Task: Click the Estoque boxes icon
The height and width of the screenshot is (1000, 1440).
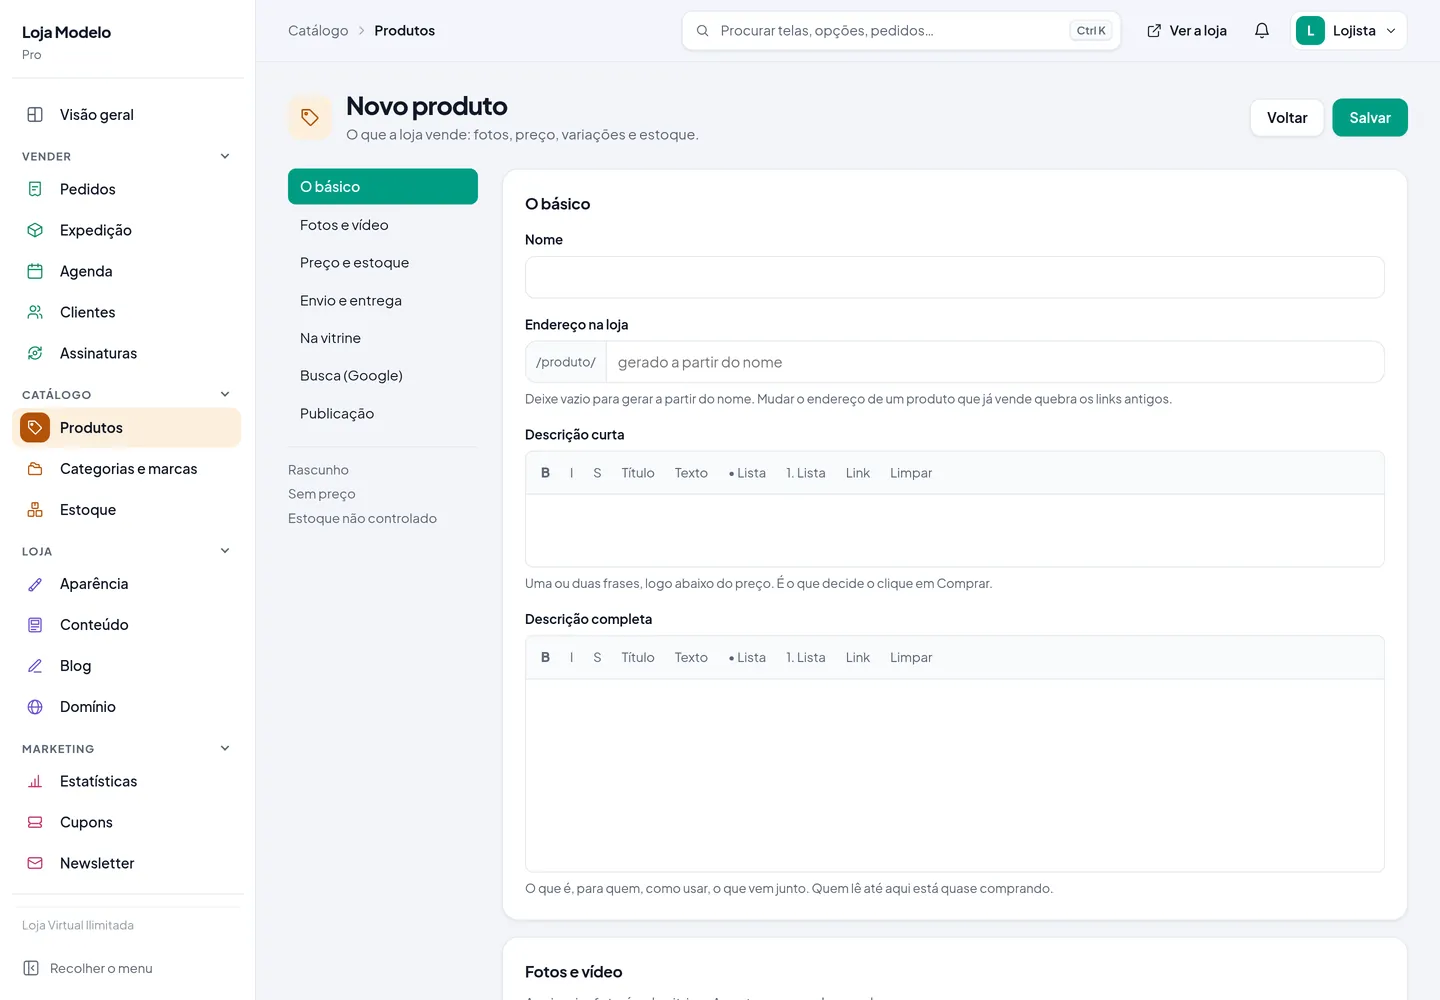Action: click(x=35, y=510)
